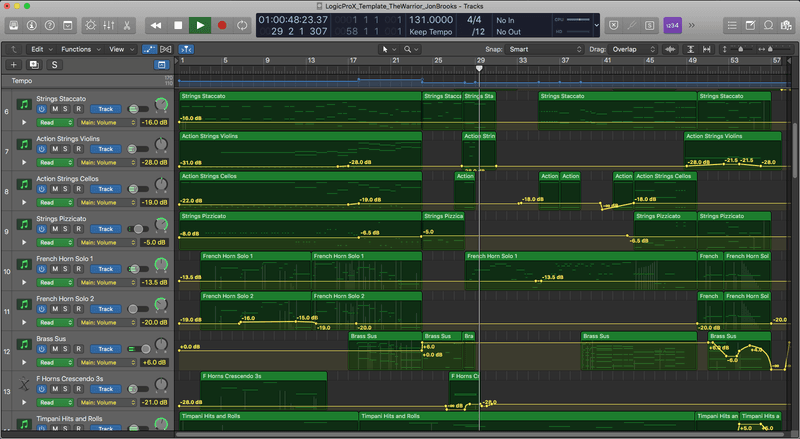800x439 pixels.
Task: Toggle power on Strings Pizzicato track
Action: (x=41, y=229)
